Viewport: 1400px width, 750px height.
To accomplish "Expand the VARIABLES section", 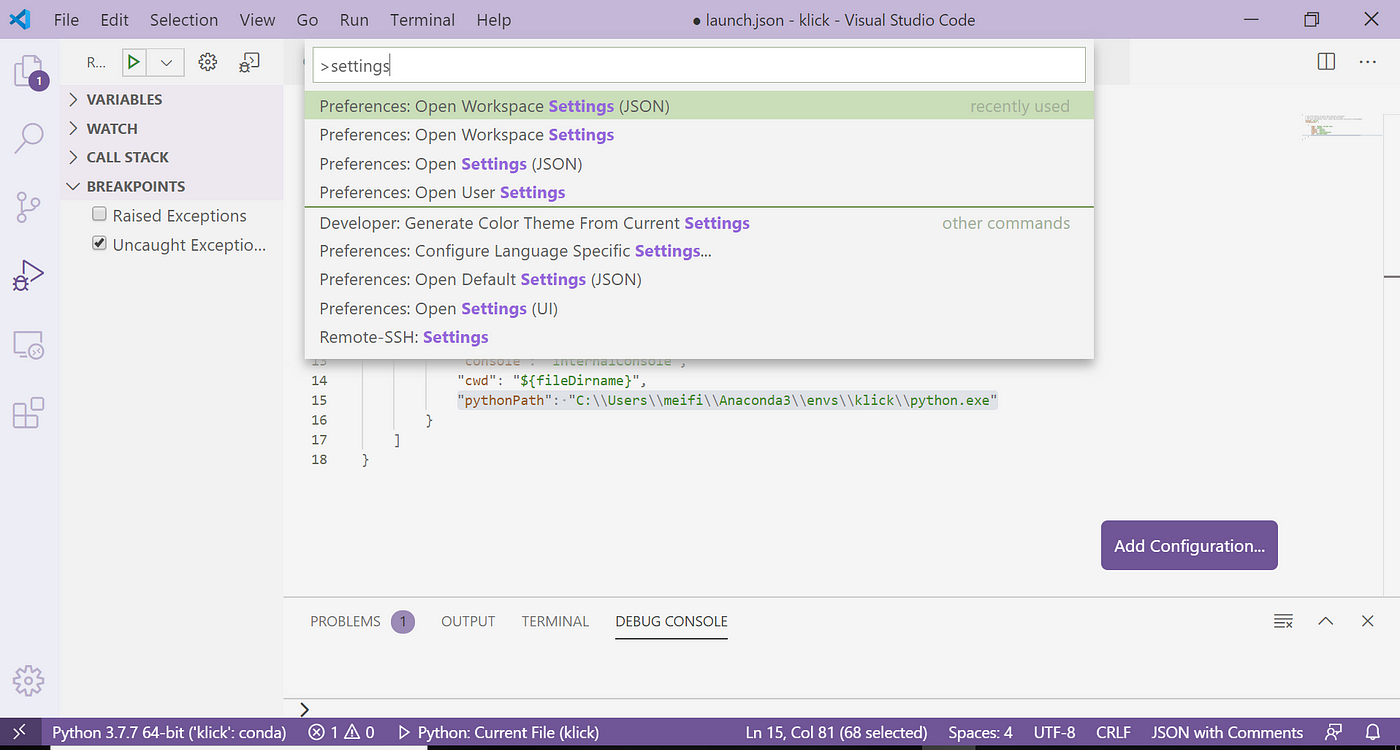I will click(172, 99).
